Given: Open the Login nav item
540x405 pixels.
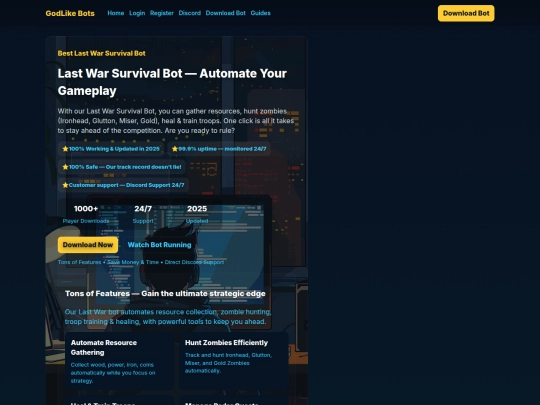Looking at the screenshot, I should [x=137, y=13].
